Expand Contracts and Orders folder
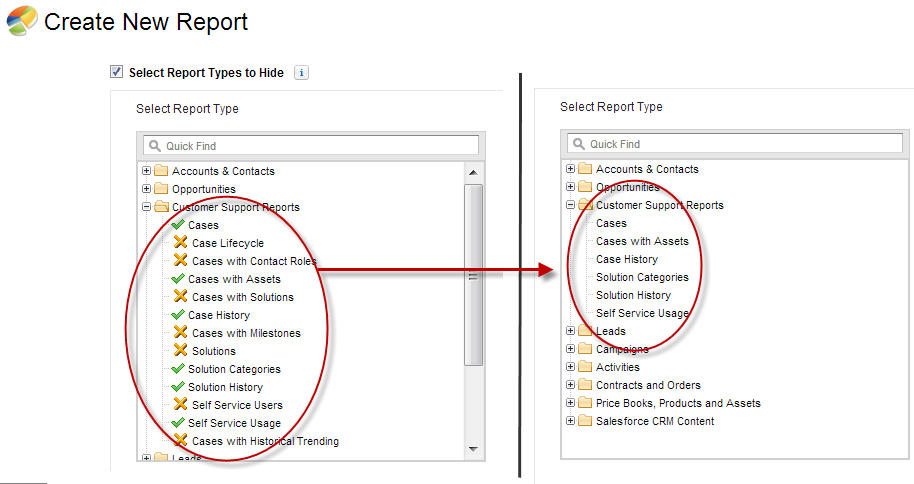The image size is (914, 484). pyautogui.click(x=571, y=385)
